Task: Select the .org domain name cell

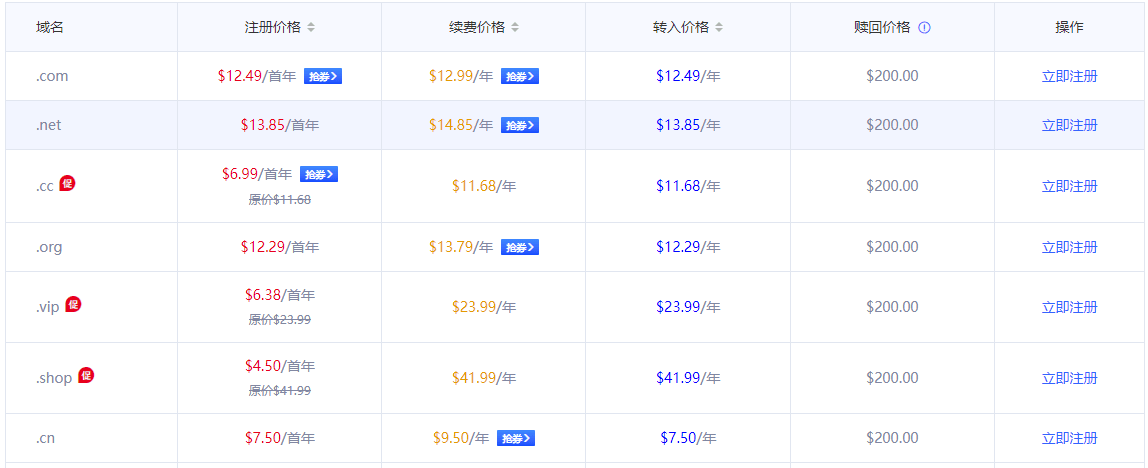Action: tap(49, 247)
